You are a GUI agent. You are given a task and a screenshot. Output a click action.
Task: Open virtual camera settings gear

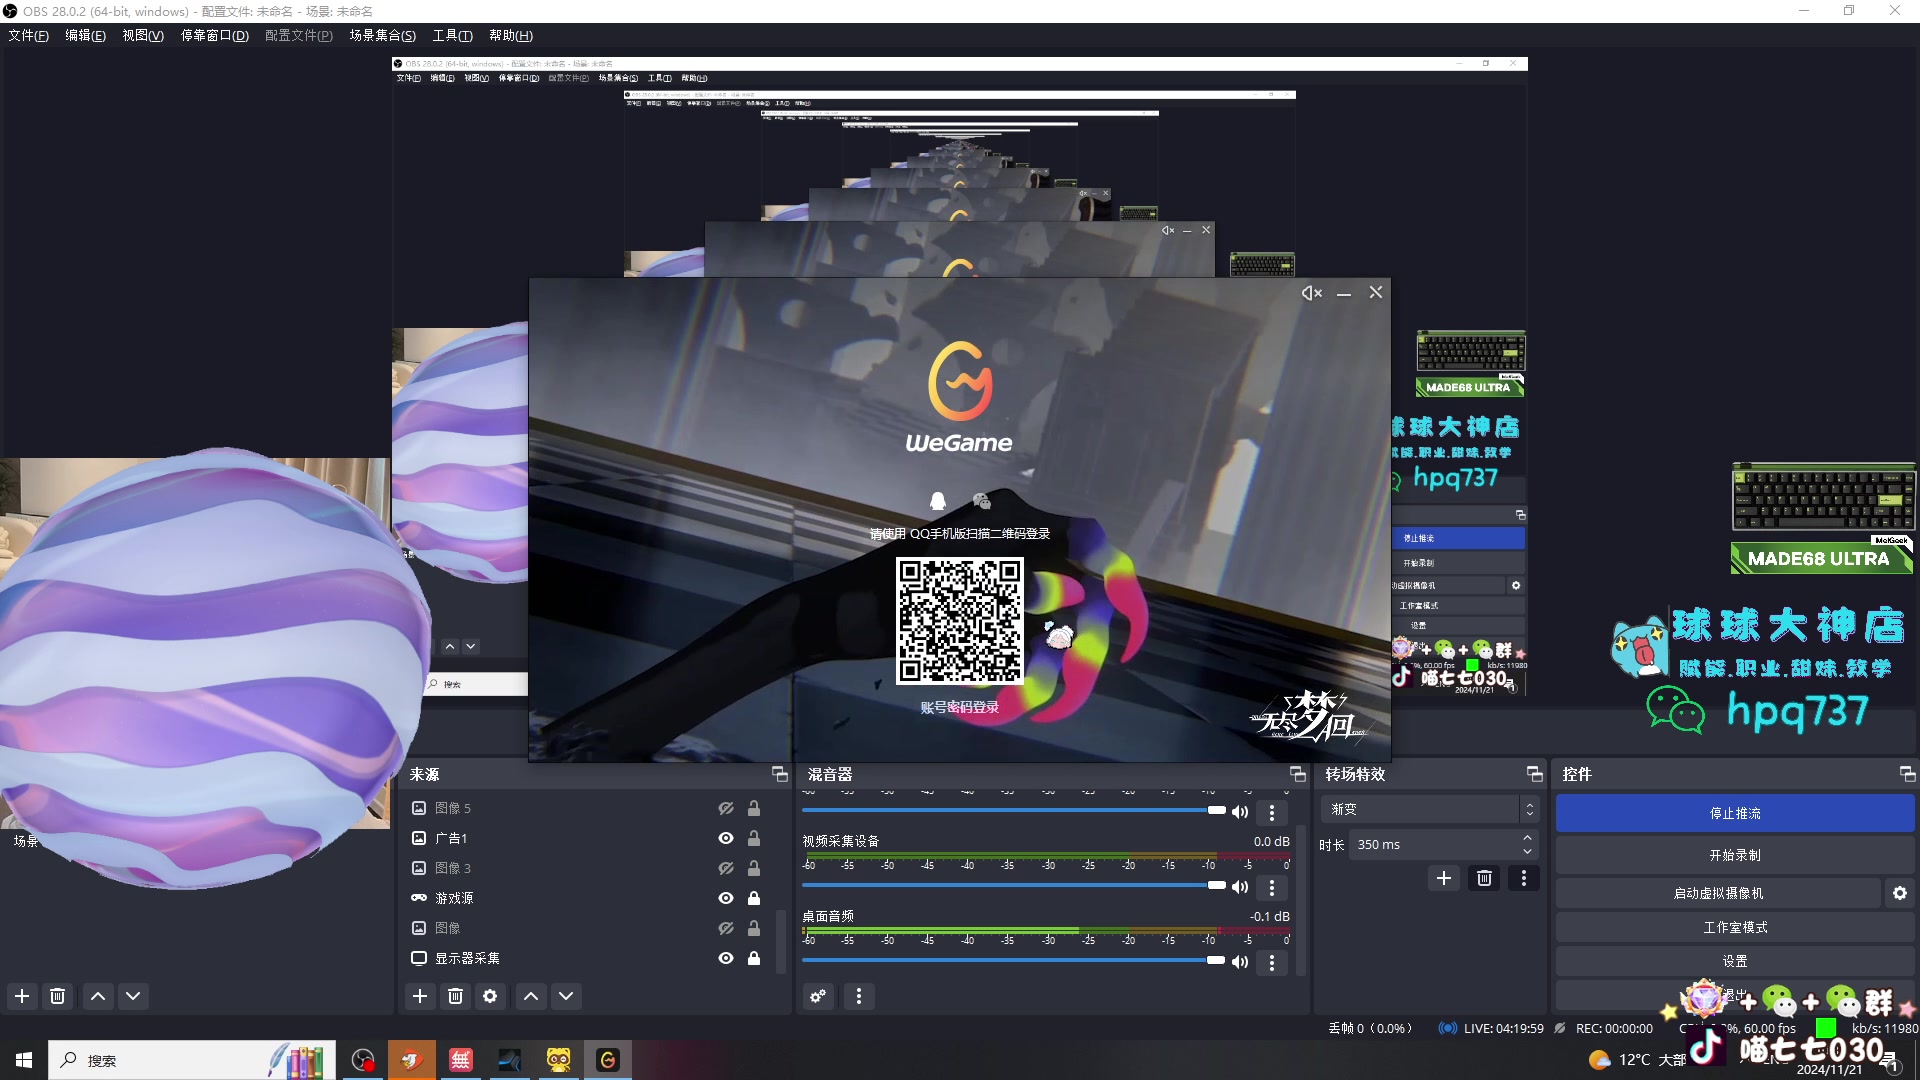coord(1900,893)
